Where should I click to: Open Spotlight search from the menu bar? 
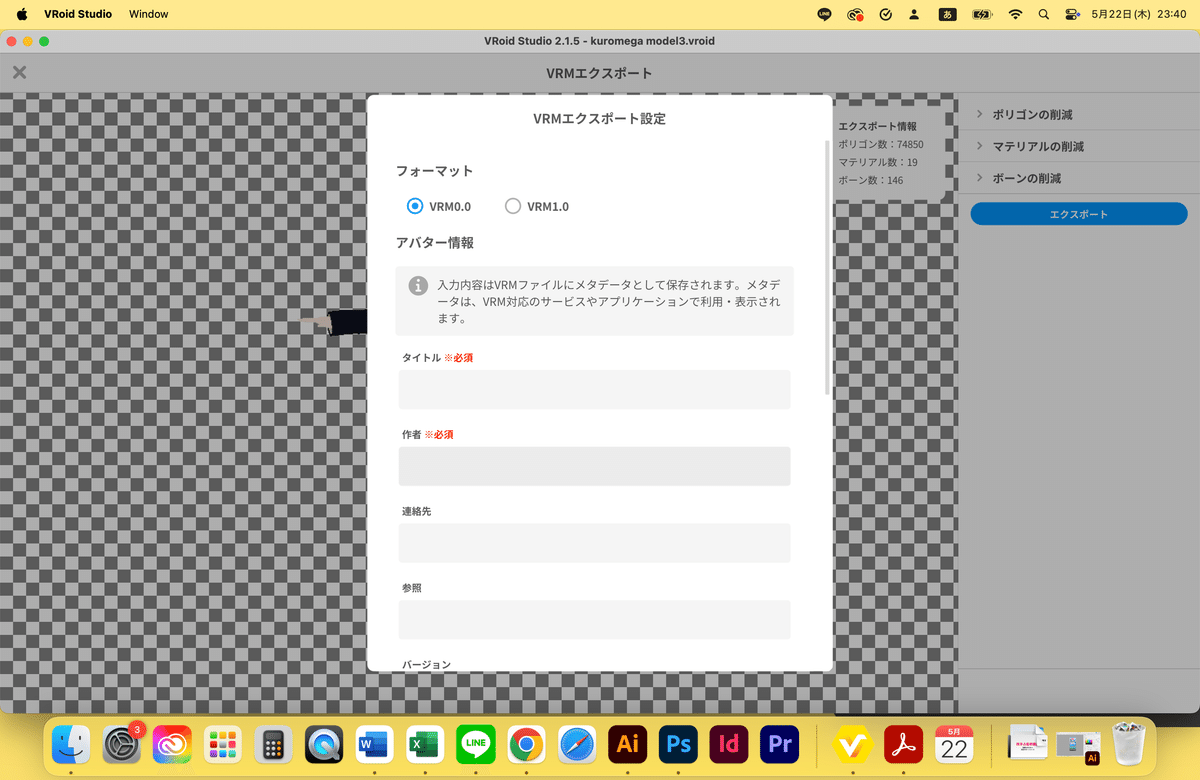coord(1043,14)
